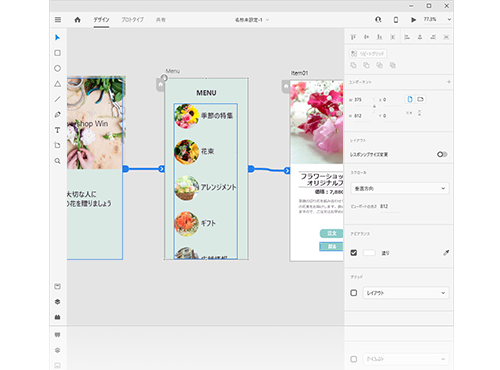Image resolution: width=500 pixels, height=370 pixels.
Task: Distribute selection vertically
Action: pos(393,37)
